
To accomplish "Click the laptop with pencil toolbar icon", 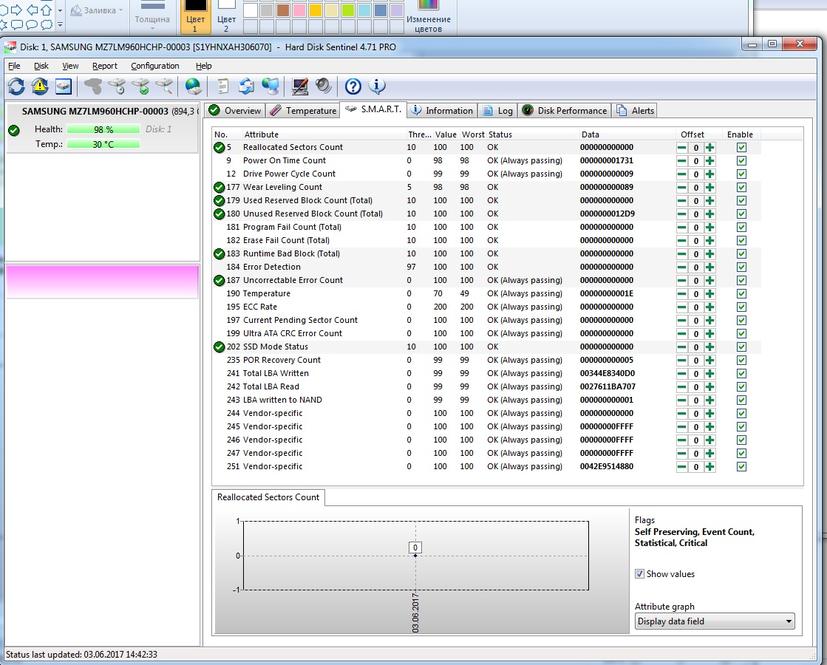I will [x=300, y=86].
